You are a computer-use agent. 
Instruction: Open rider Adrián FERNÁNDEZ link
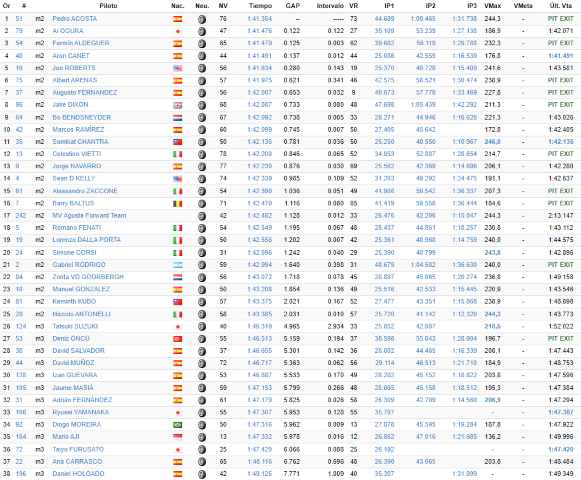coord(82,400)
